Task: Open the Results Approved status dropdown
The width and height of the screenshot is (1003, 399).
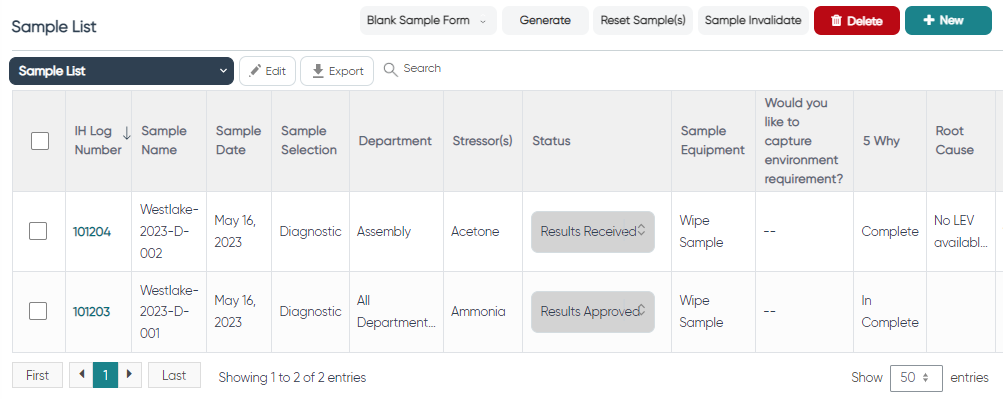Action: pyautogui.click(x=593, y=311)
